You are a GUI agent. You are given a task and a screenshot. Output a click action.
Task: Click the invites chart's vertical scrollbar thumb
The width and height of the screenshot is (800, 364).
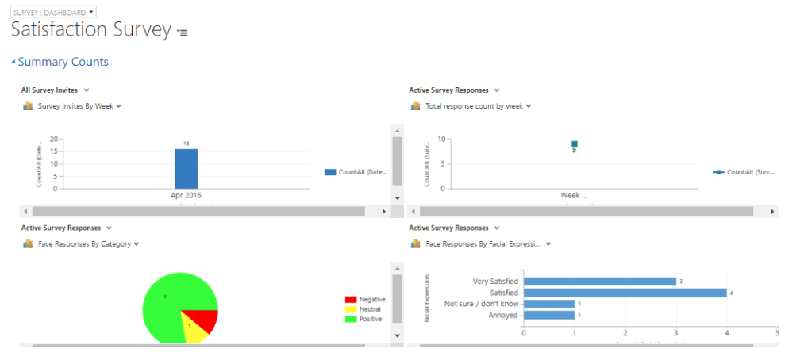(x=396, y=161)
